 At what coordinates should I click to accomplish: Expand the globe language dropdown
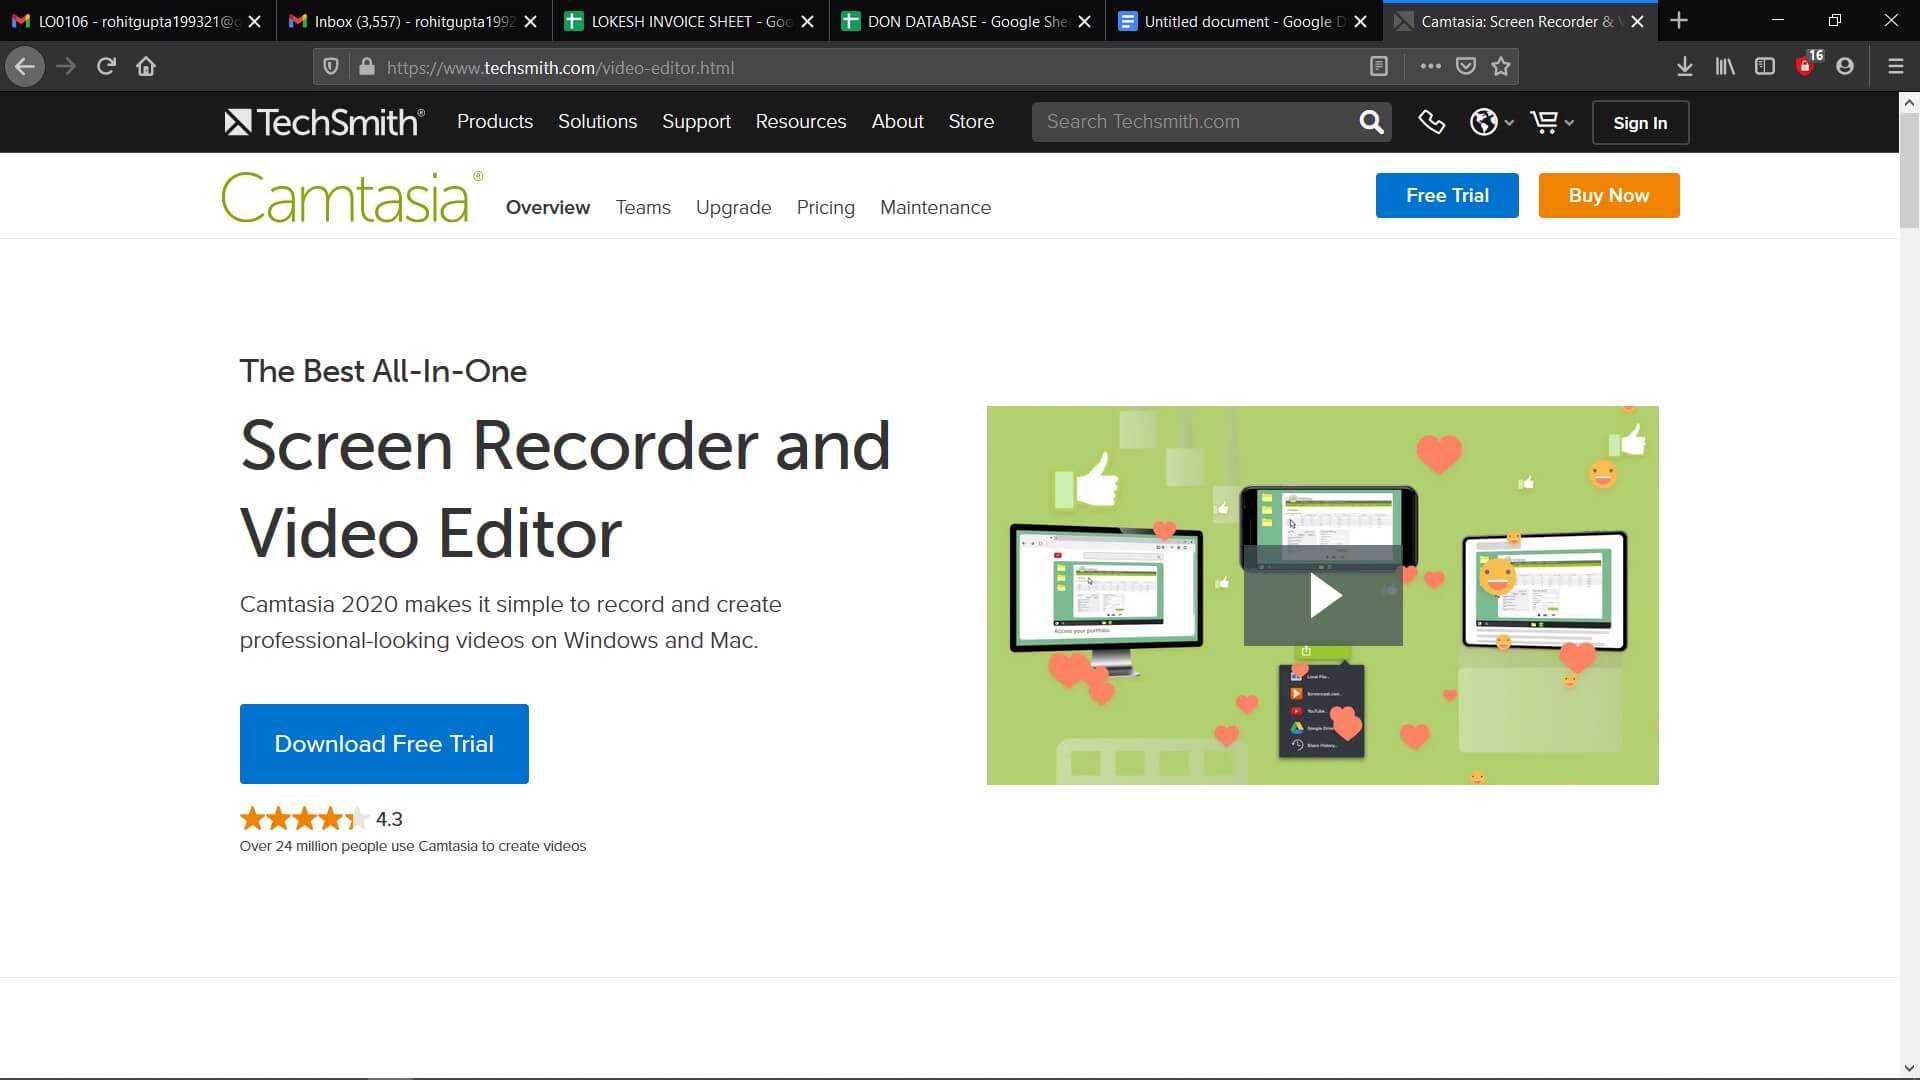(x=1491, y=122)
